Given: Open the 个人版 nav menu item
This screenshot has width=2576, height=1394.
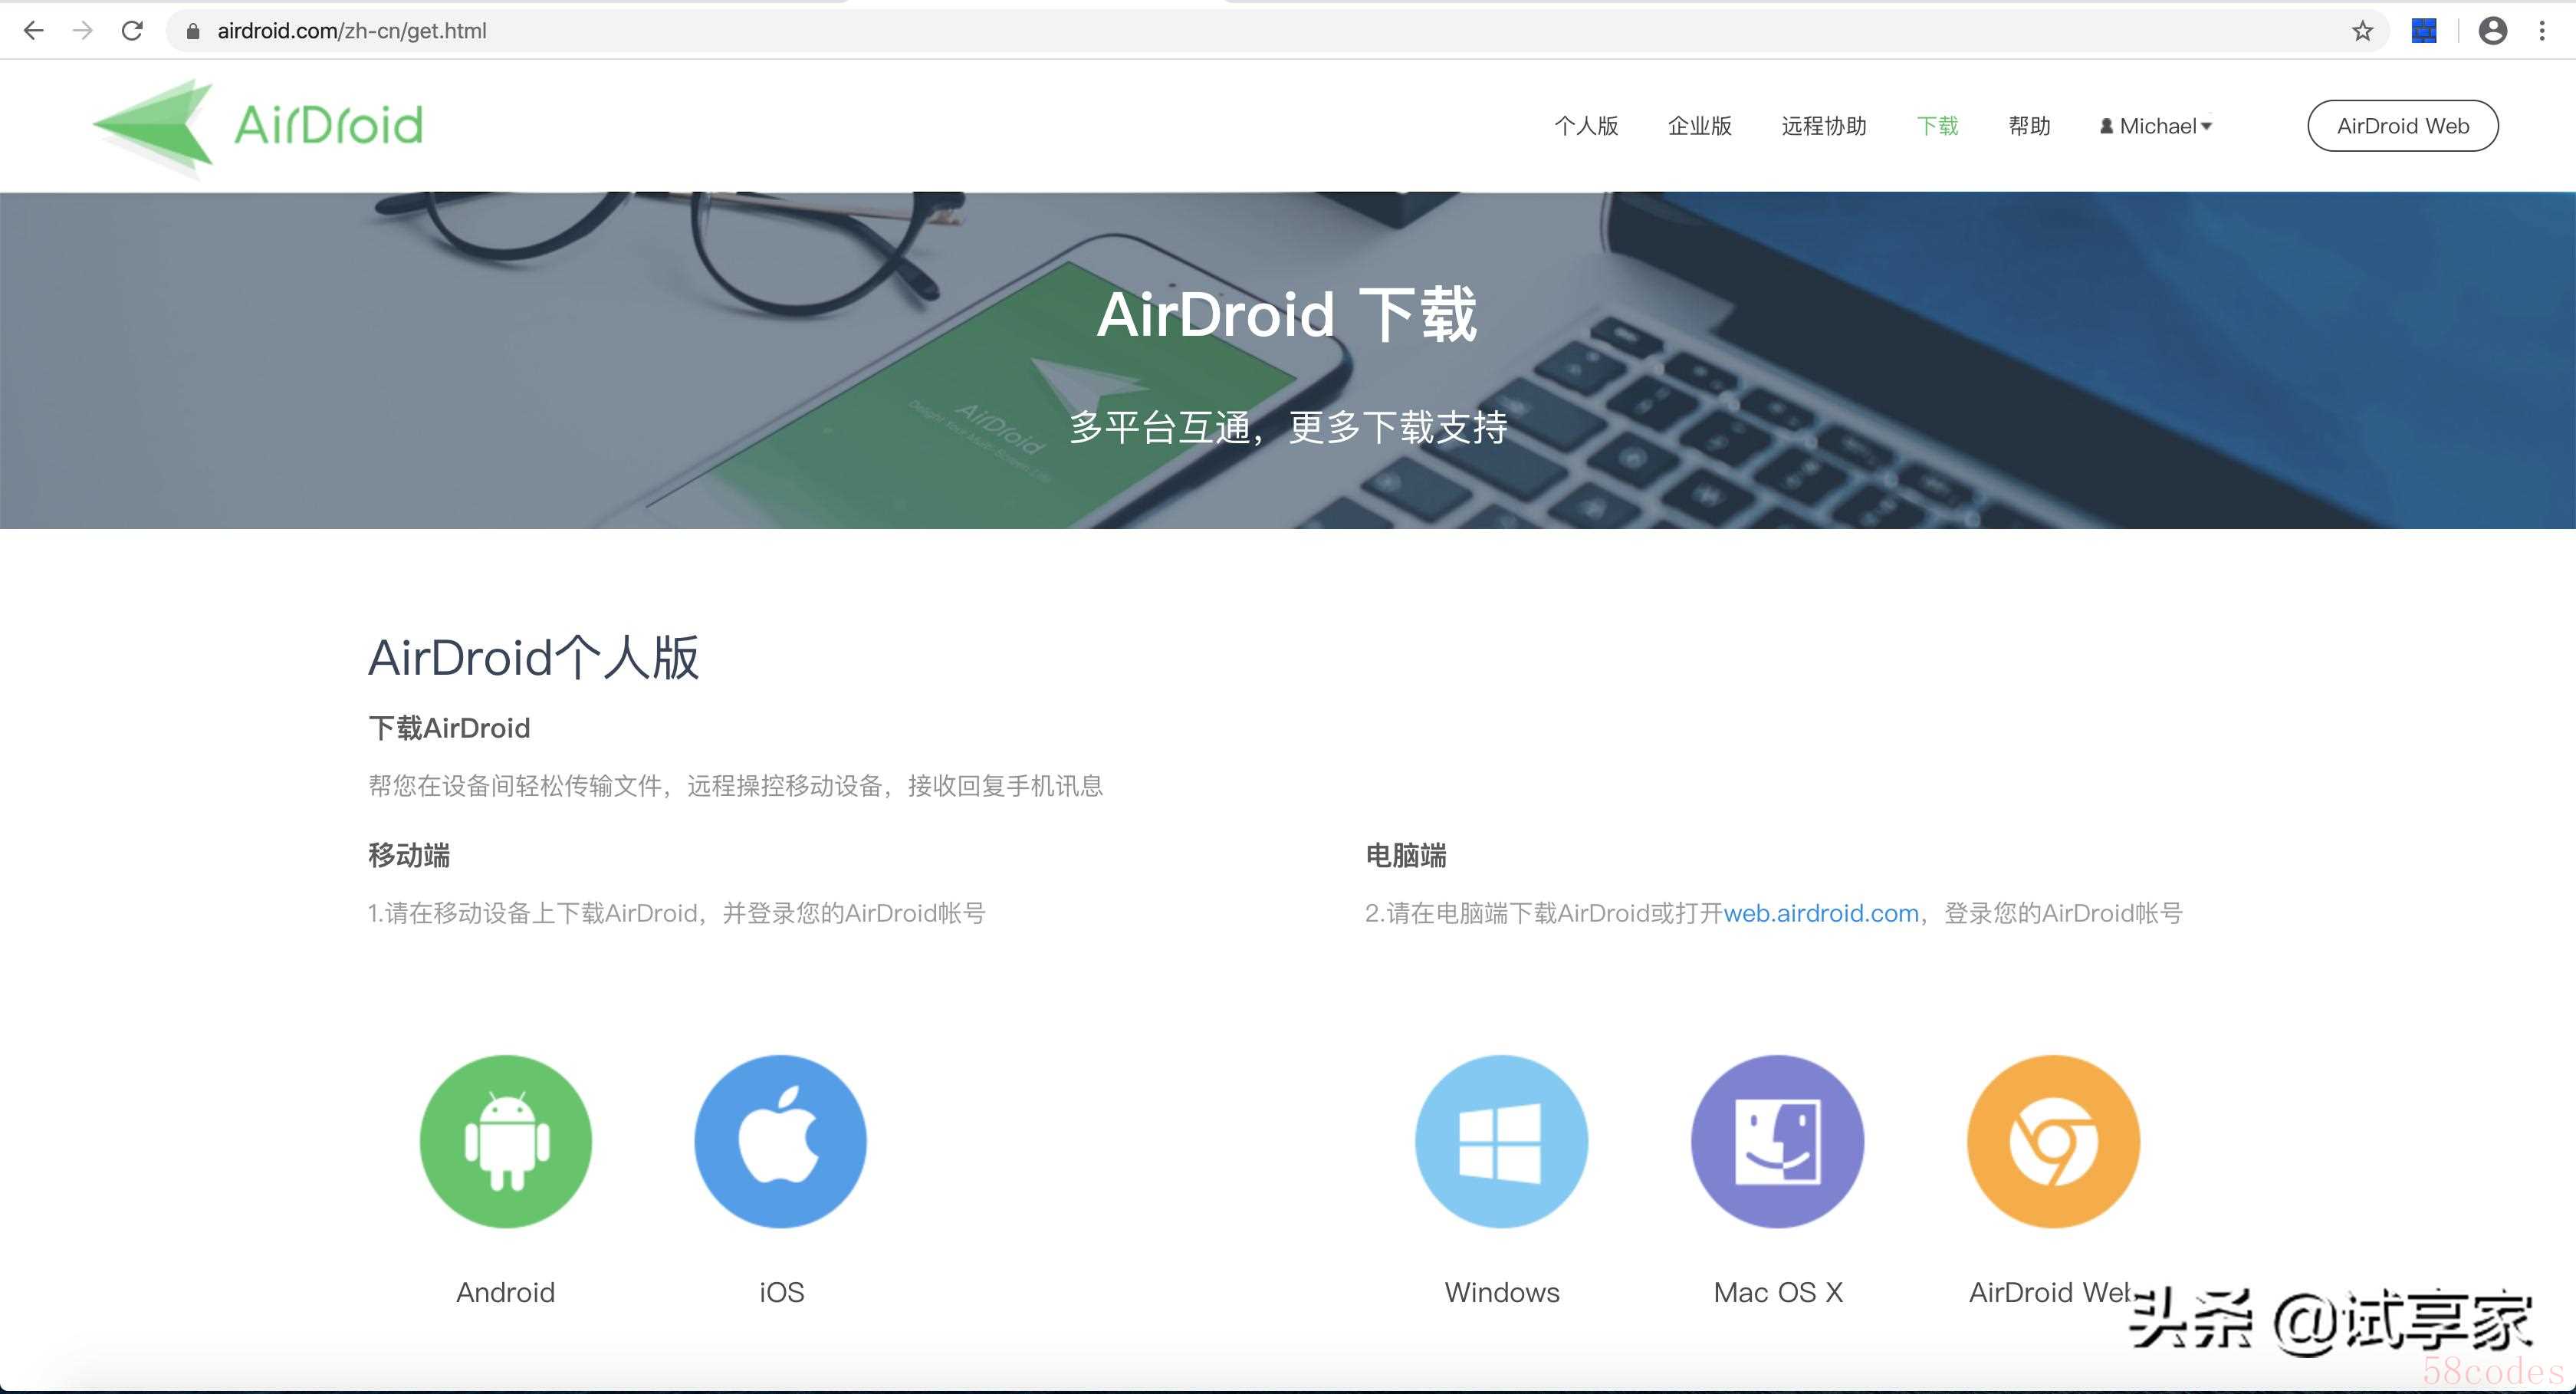Looking at the screenshot, I should pos(1586,126).
